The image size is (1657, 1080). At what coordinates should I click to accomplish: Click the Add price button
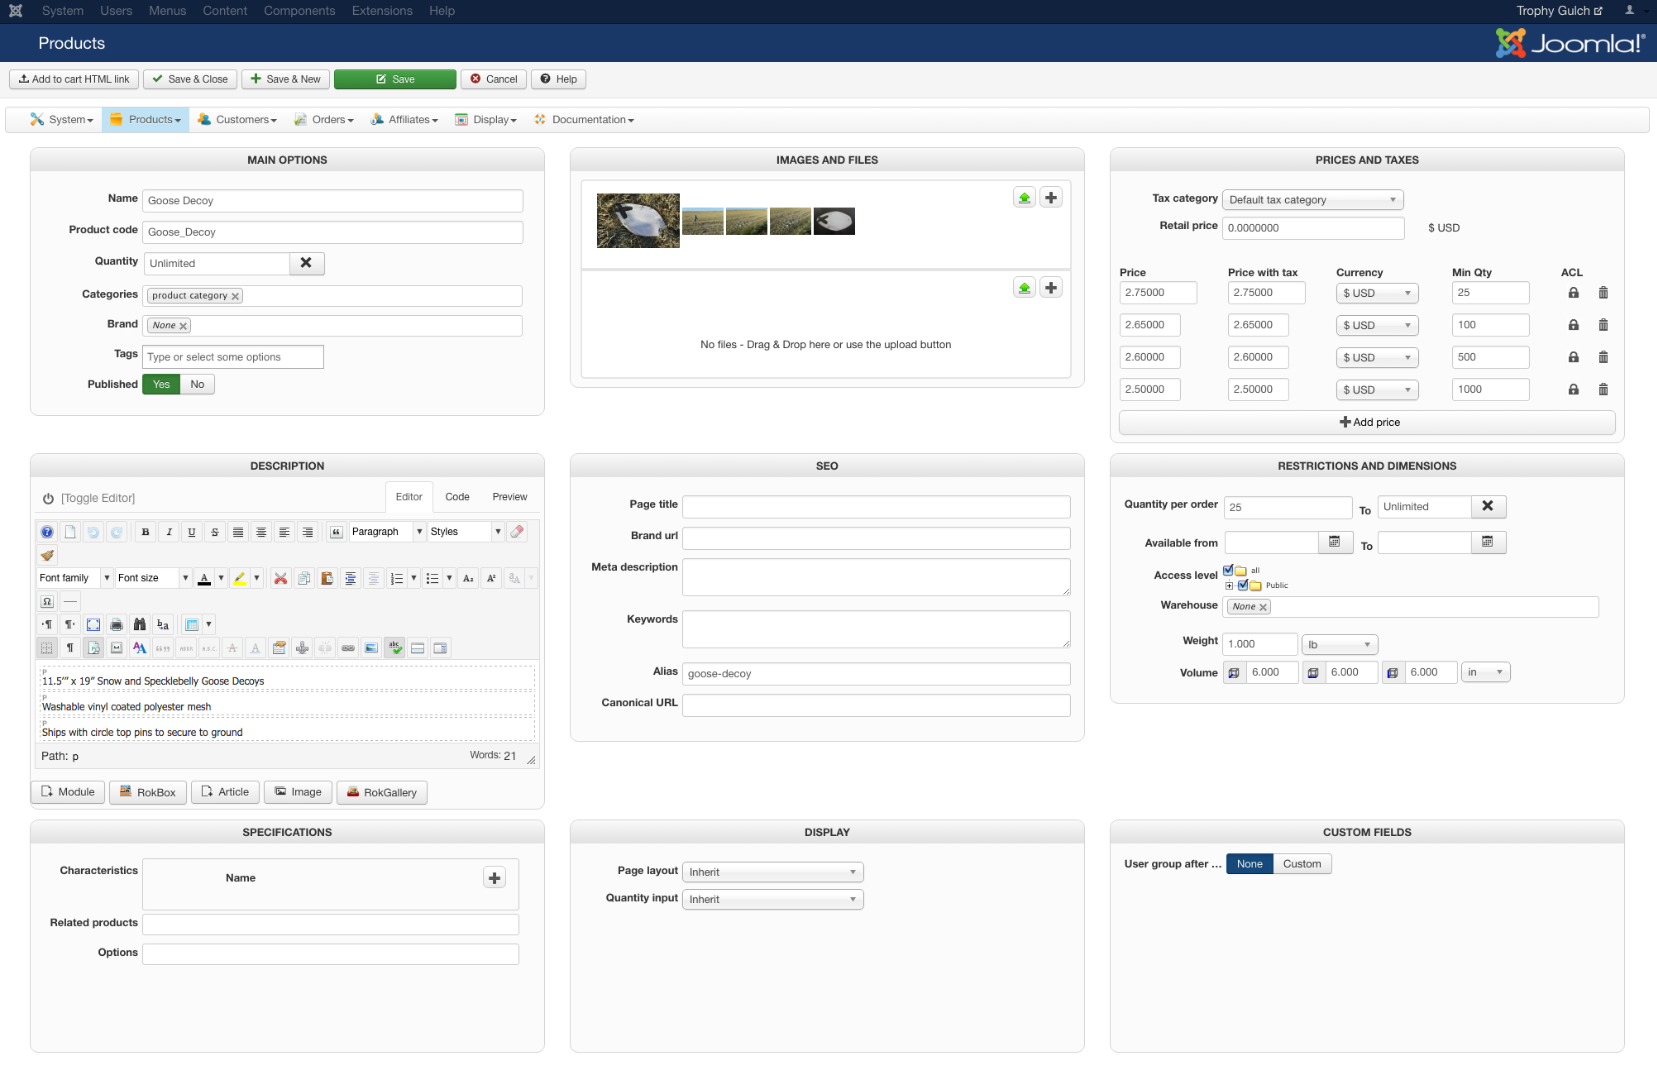(x=1368, y=422)
